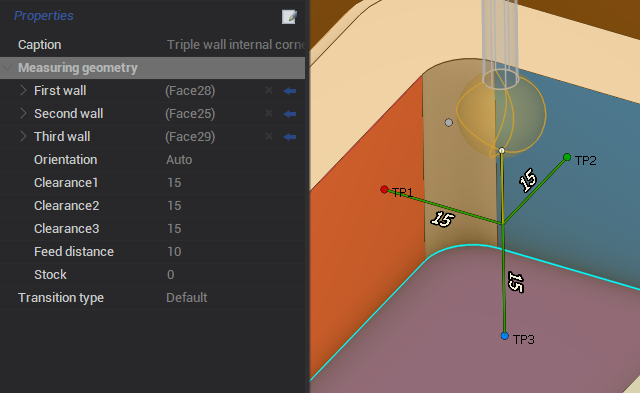Click the gray point on corner fillet
Screen dimensions: 640x393
[x=449, y=122]
